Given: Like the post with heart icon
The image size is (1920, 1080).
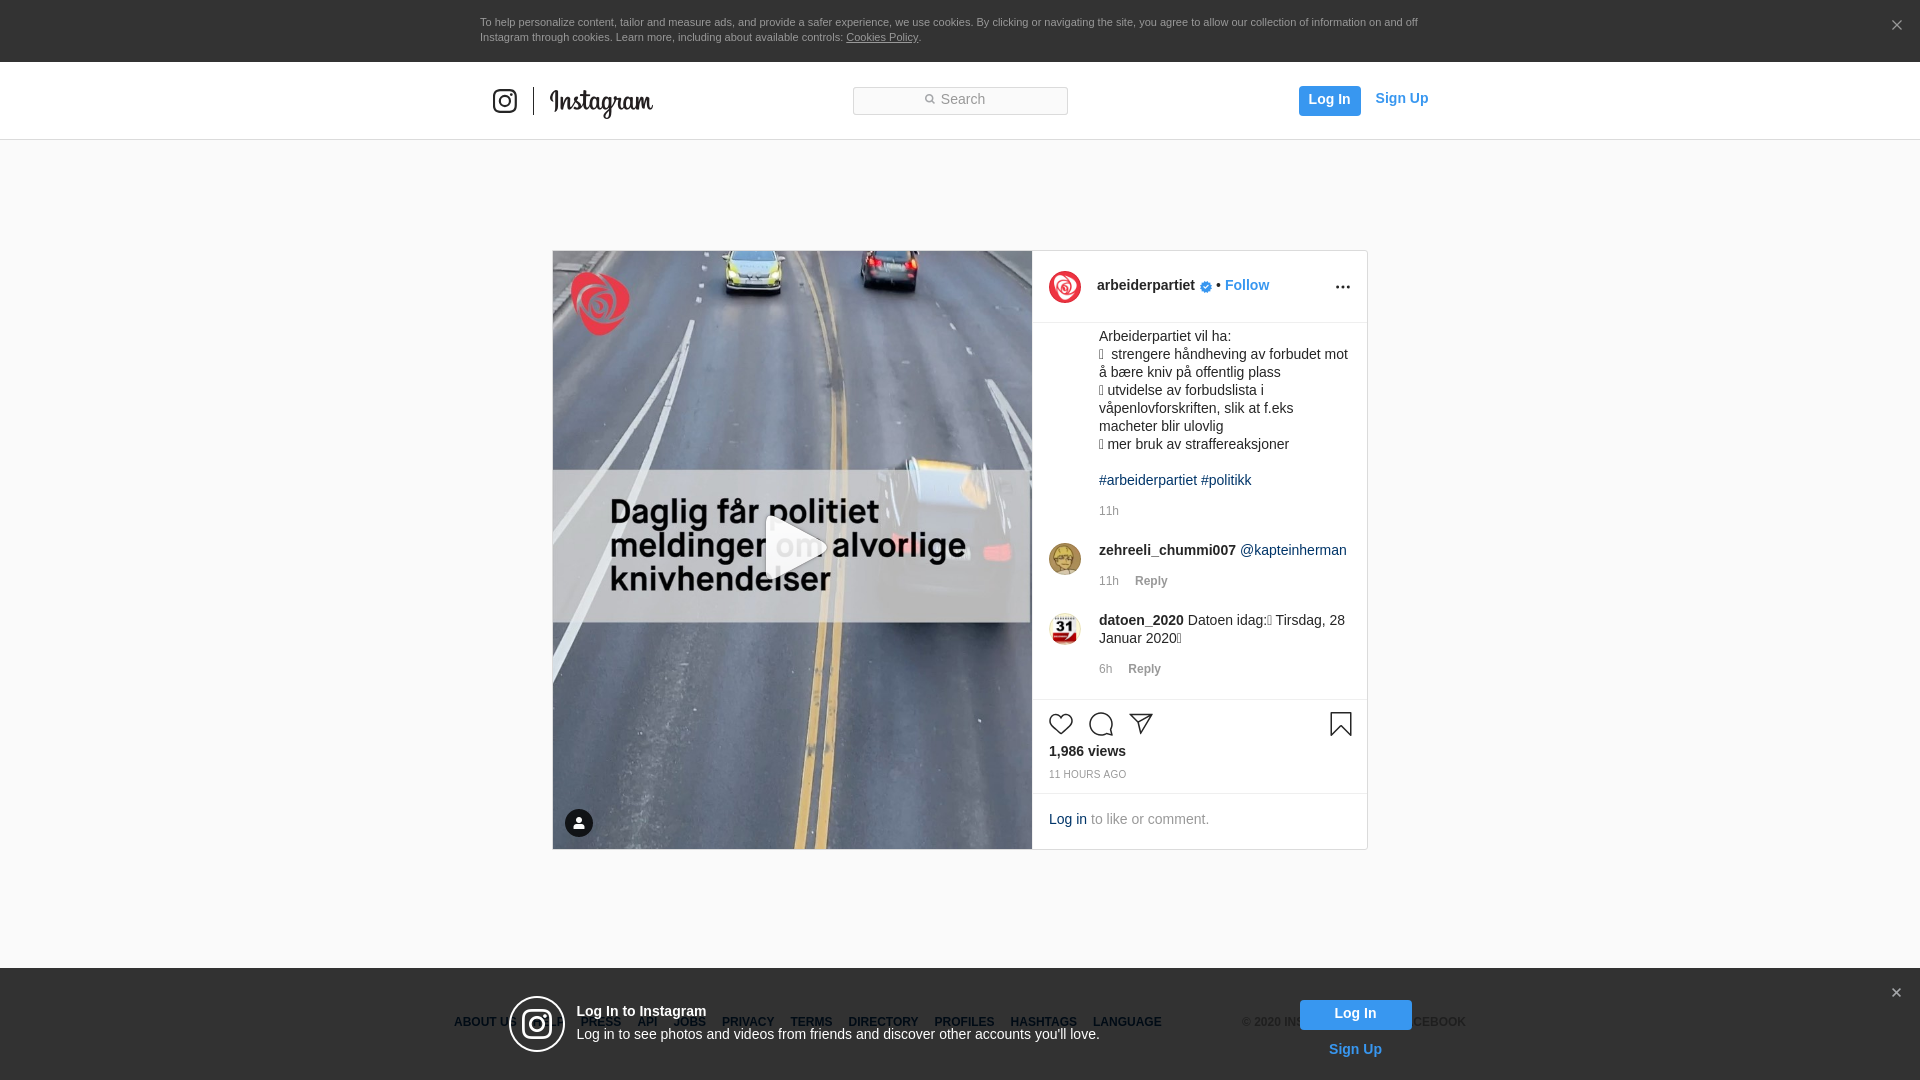Looking at the screenshot, I should (1061, 724).
